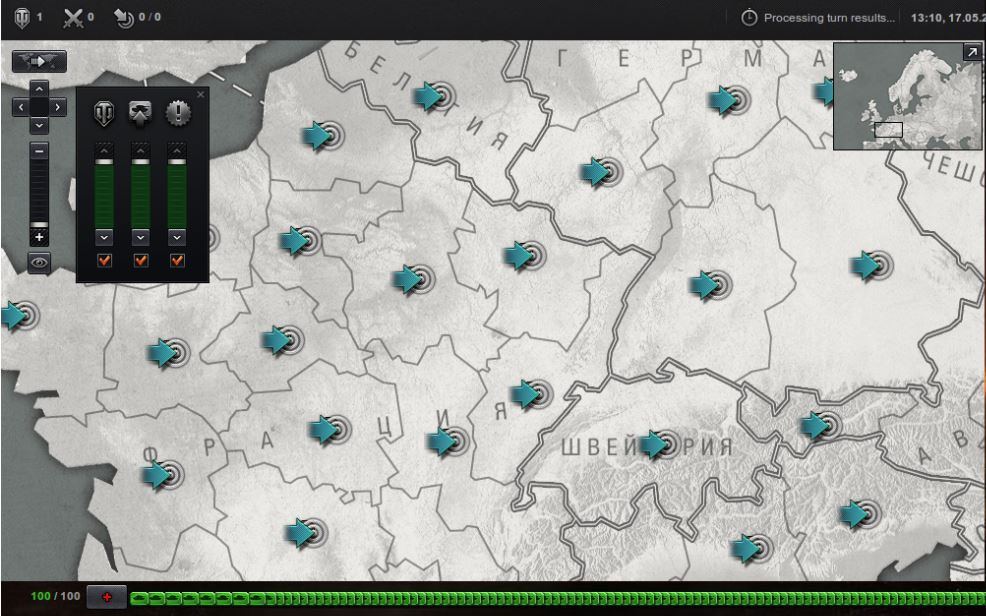
Task: Pan the map up with the arrow pad
Action: coord(39,89)
